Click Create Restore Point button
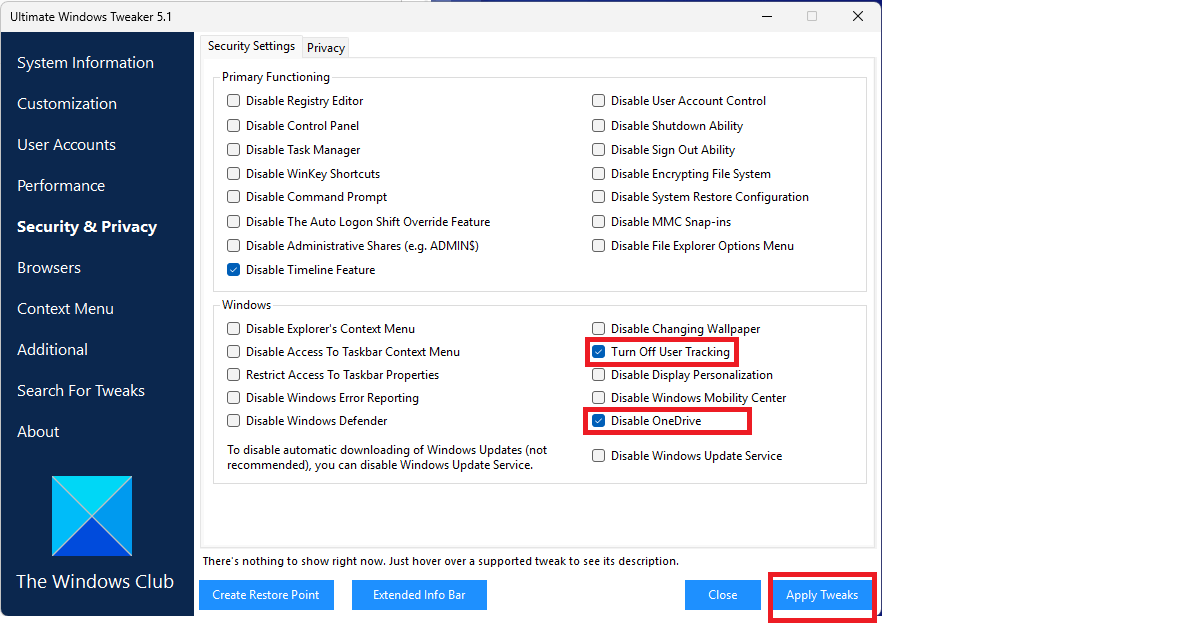This screenshot has height=624, width=1204. tap(266, 595)
